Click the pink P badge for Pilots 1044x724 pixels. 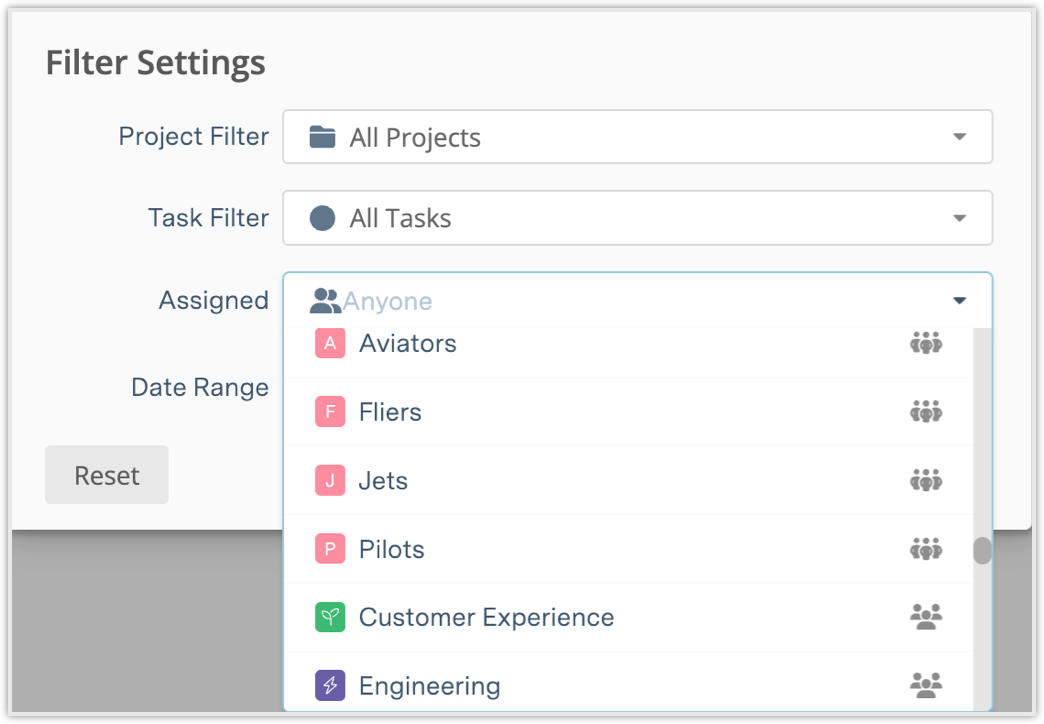[x=330, y=549]
